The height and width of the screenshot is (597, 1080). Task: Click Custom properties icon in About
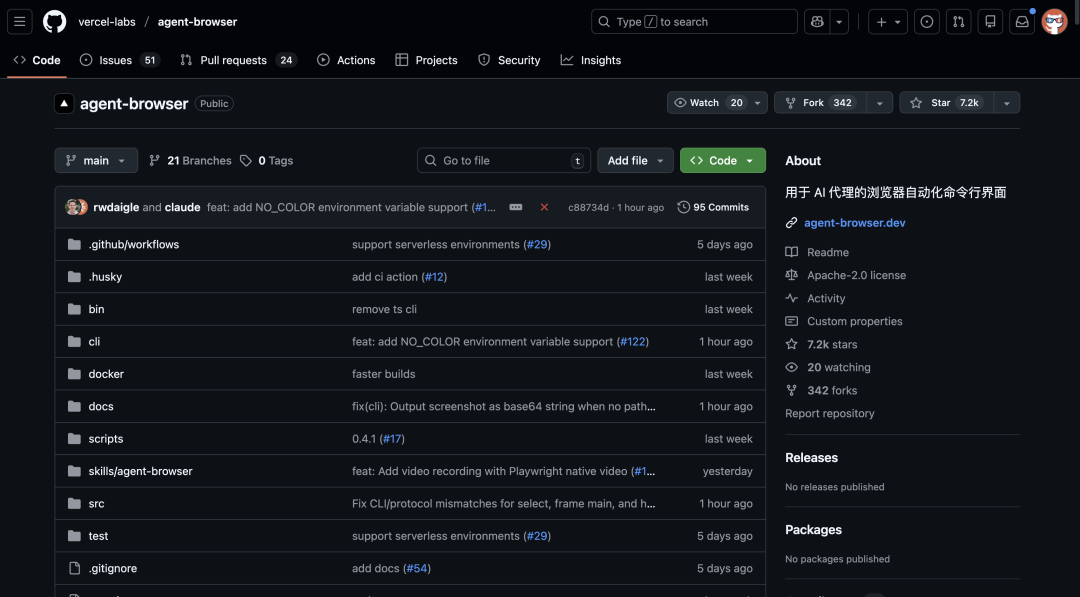[x=791, y=321]
